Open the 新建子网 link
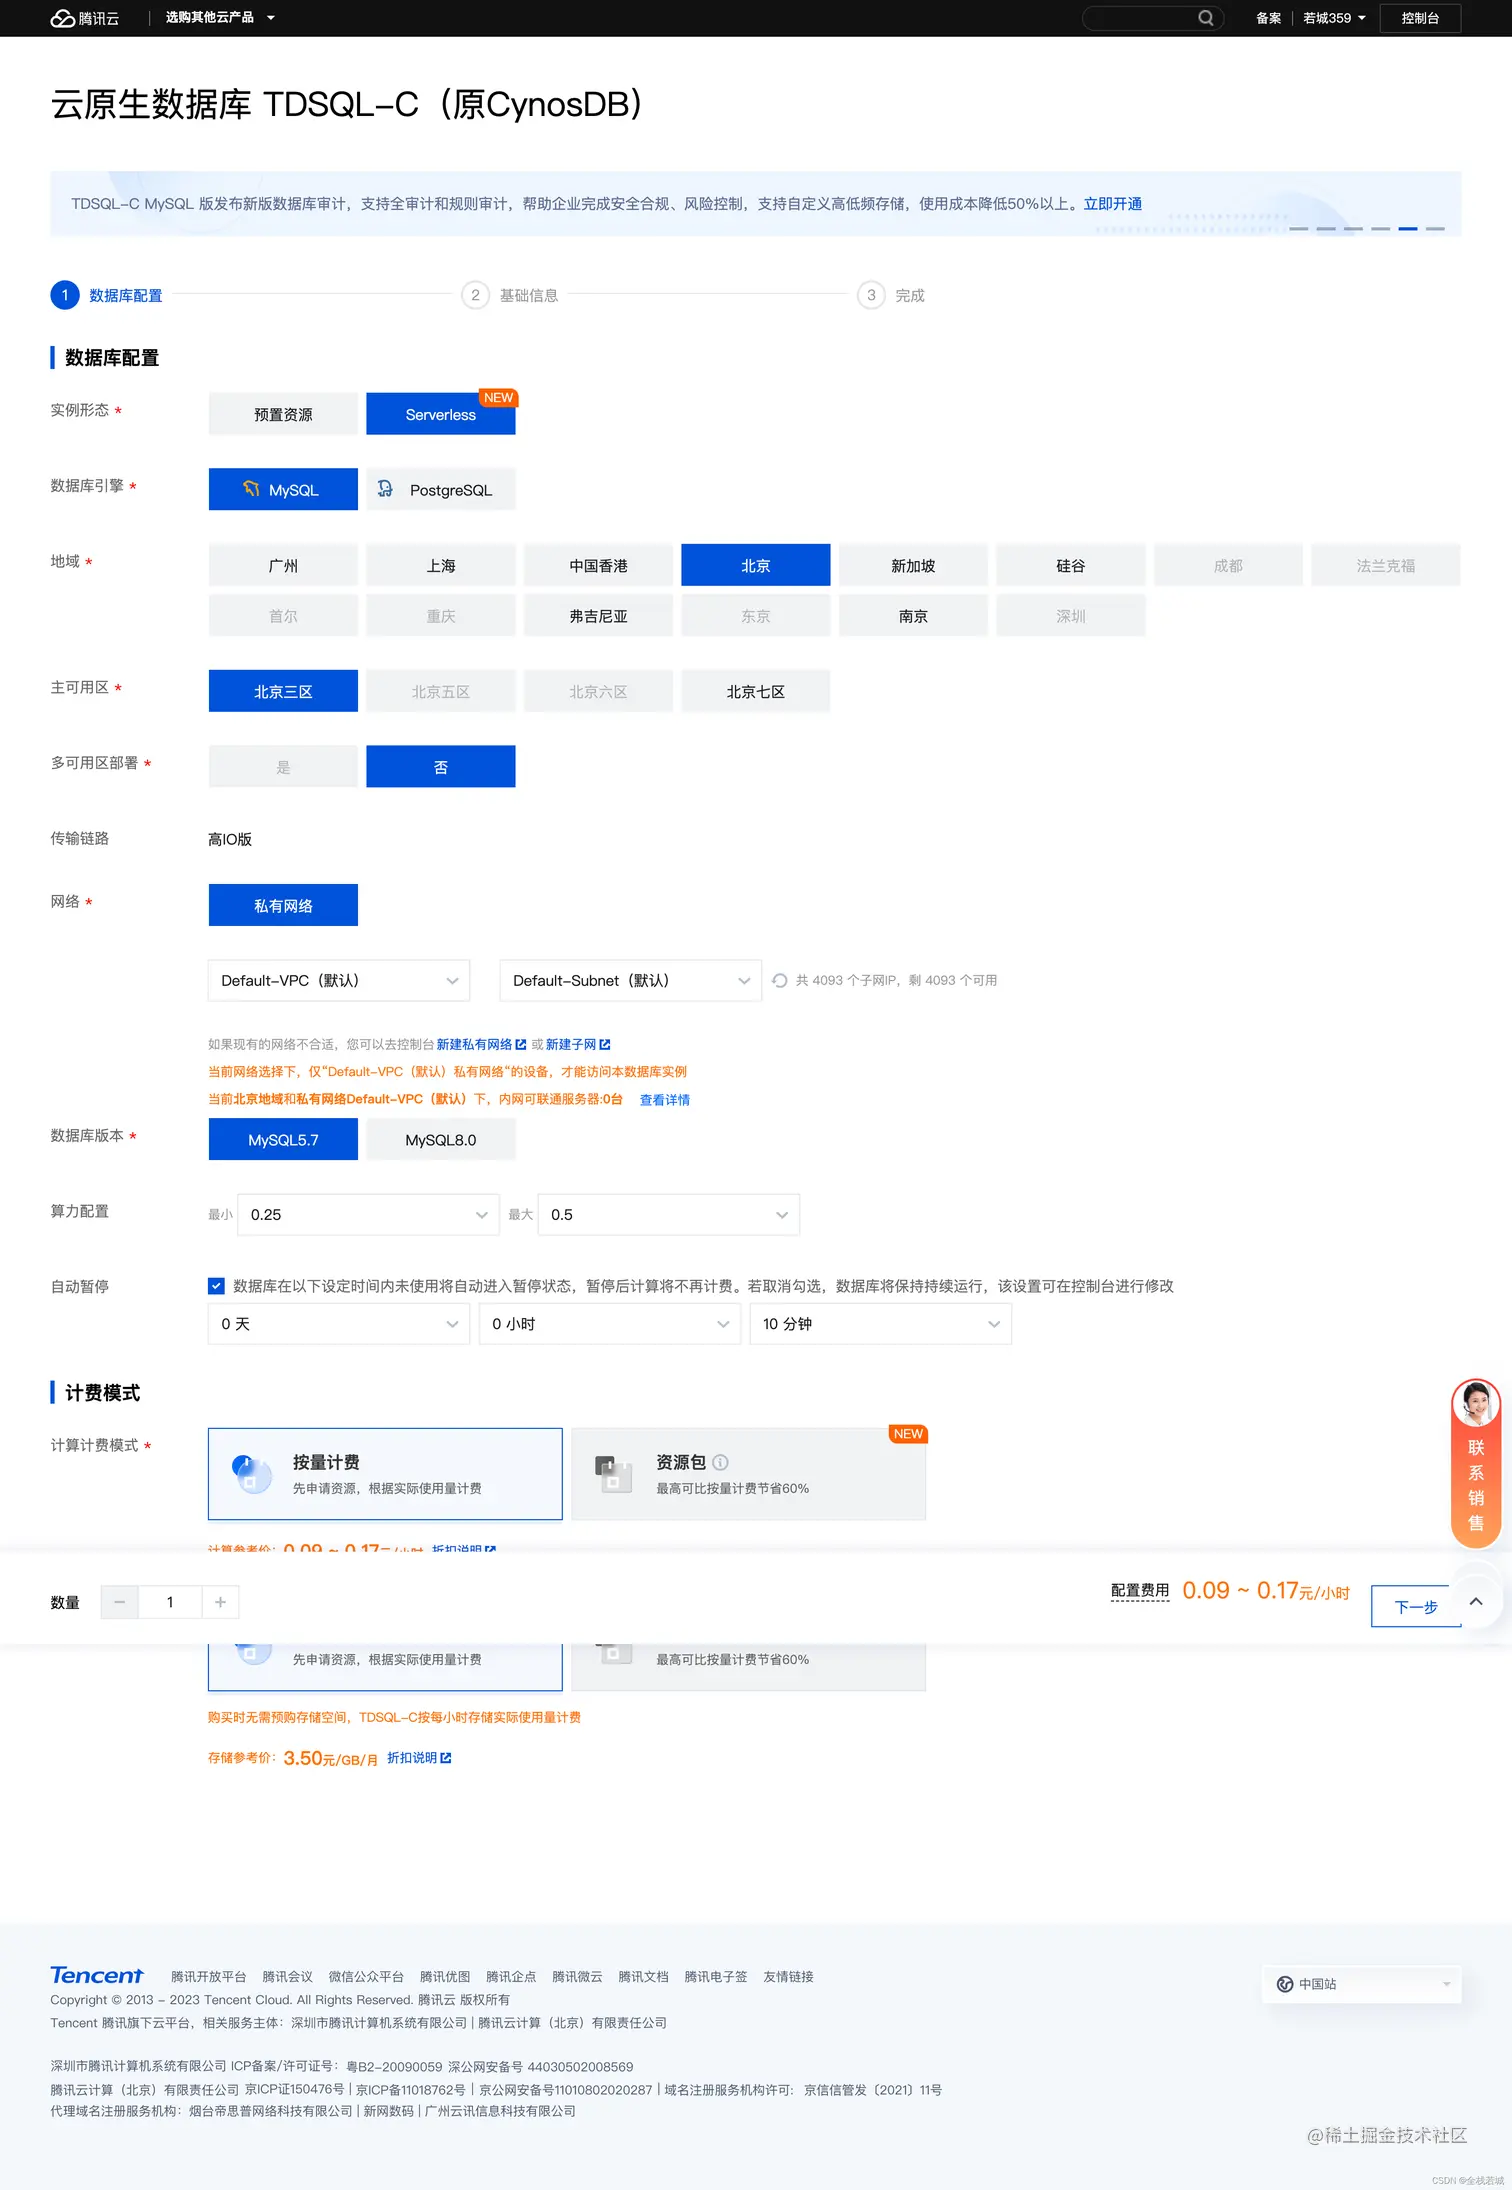The height and width of the screenshot is (2190, 1512). tap(577, 1045)
